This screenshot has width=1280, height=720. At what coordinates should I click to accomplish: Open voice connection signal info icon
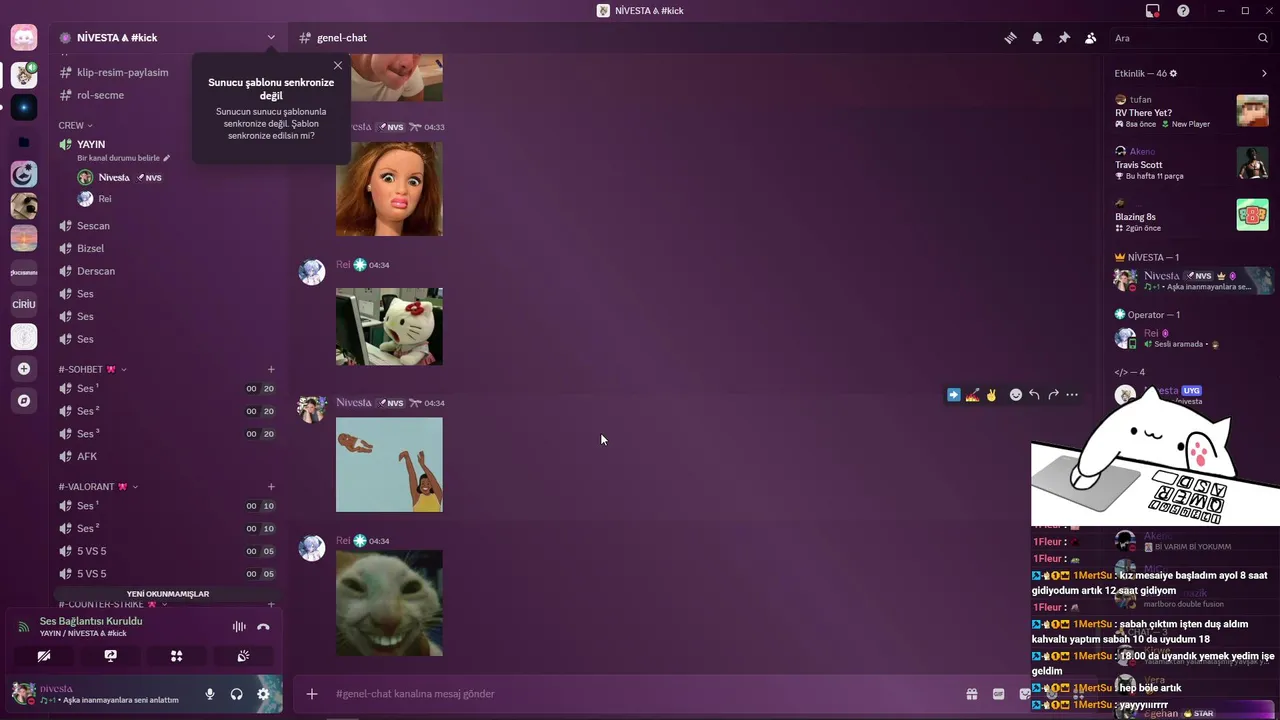pyautogui.click(x=23, y=627)
